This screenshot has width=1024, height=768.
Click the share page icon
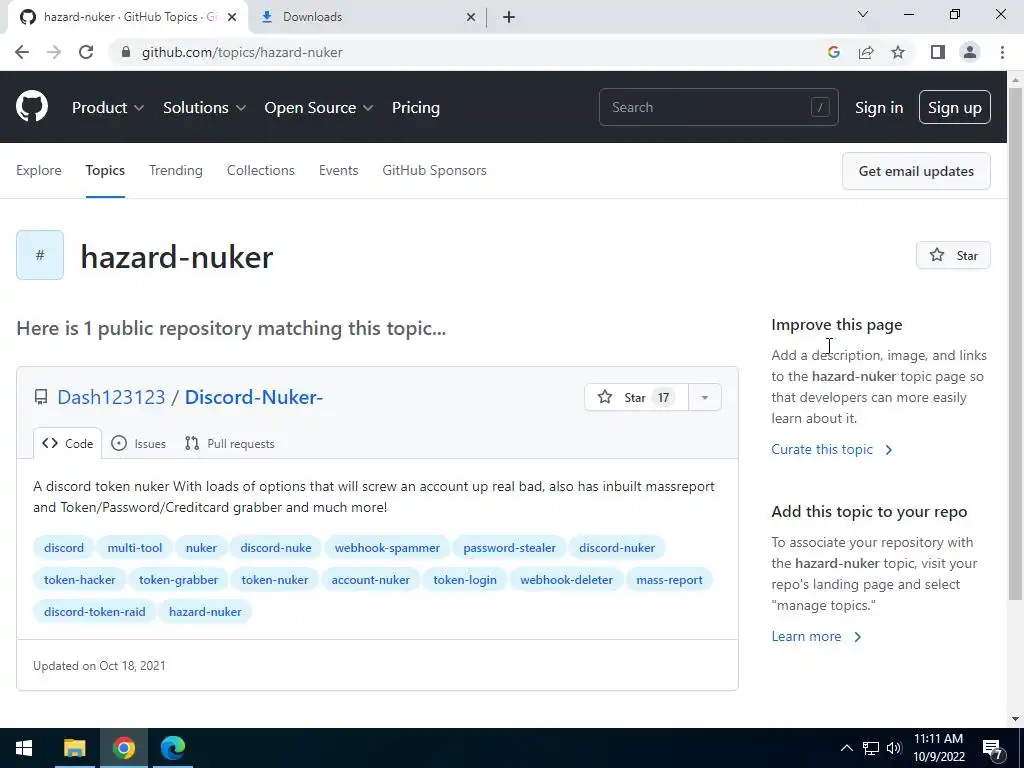(x=866, y=52)
